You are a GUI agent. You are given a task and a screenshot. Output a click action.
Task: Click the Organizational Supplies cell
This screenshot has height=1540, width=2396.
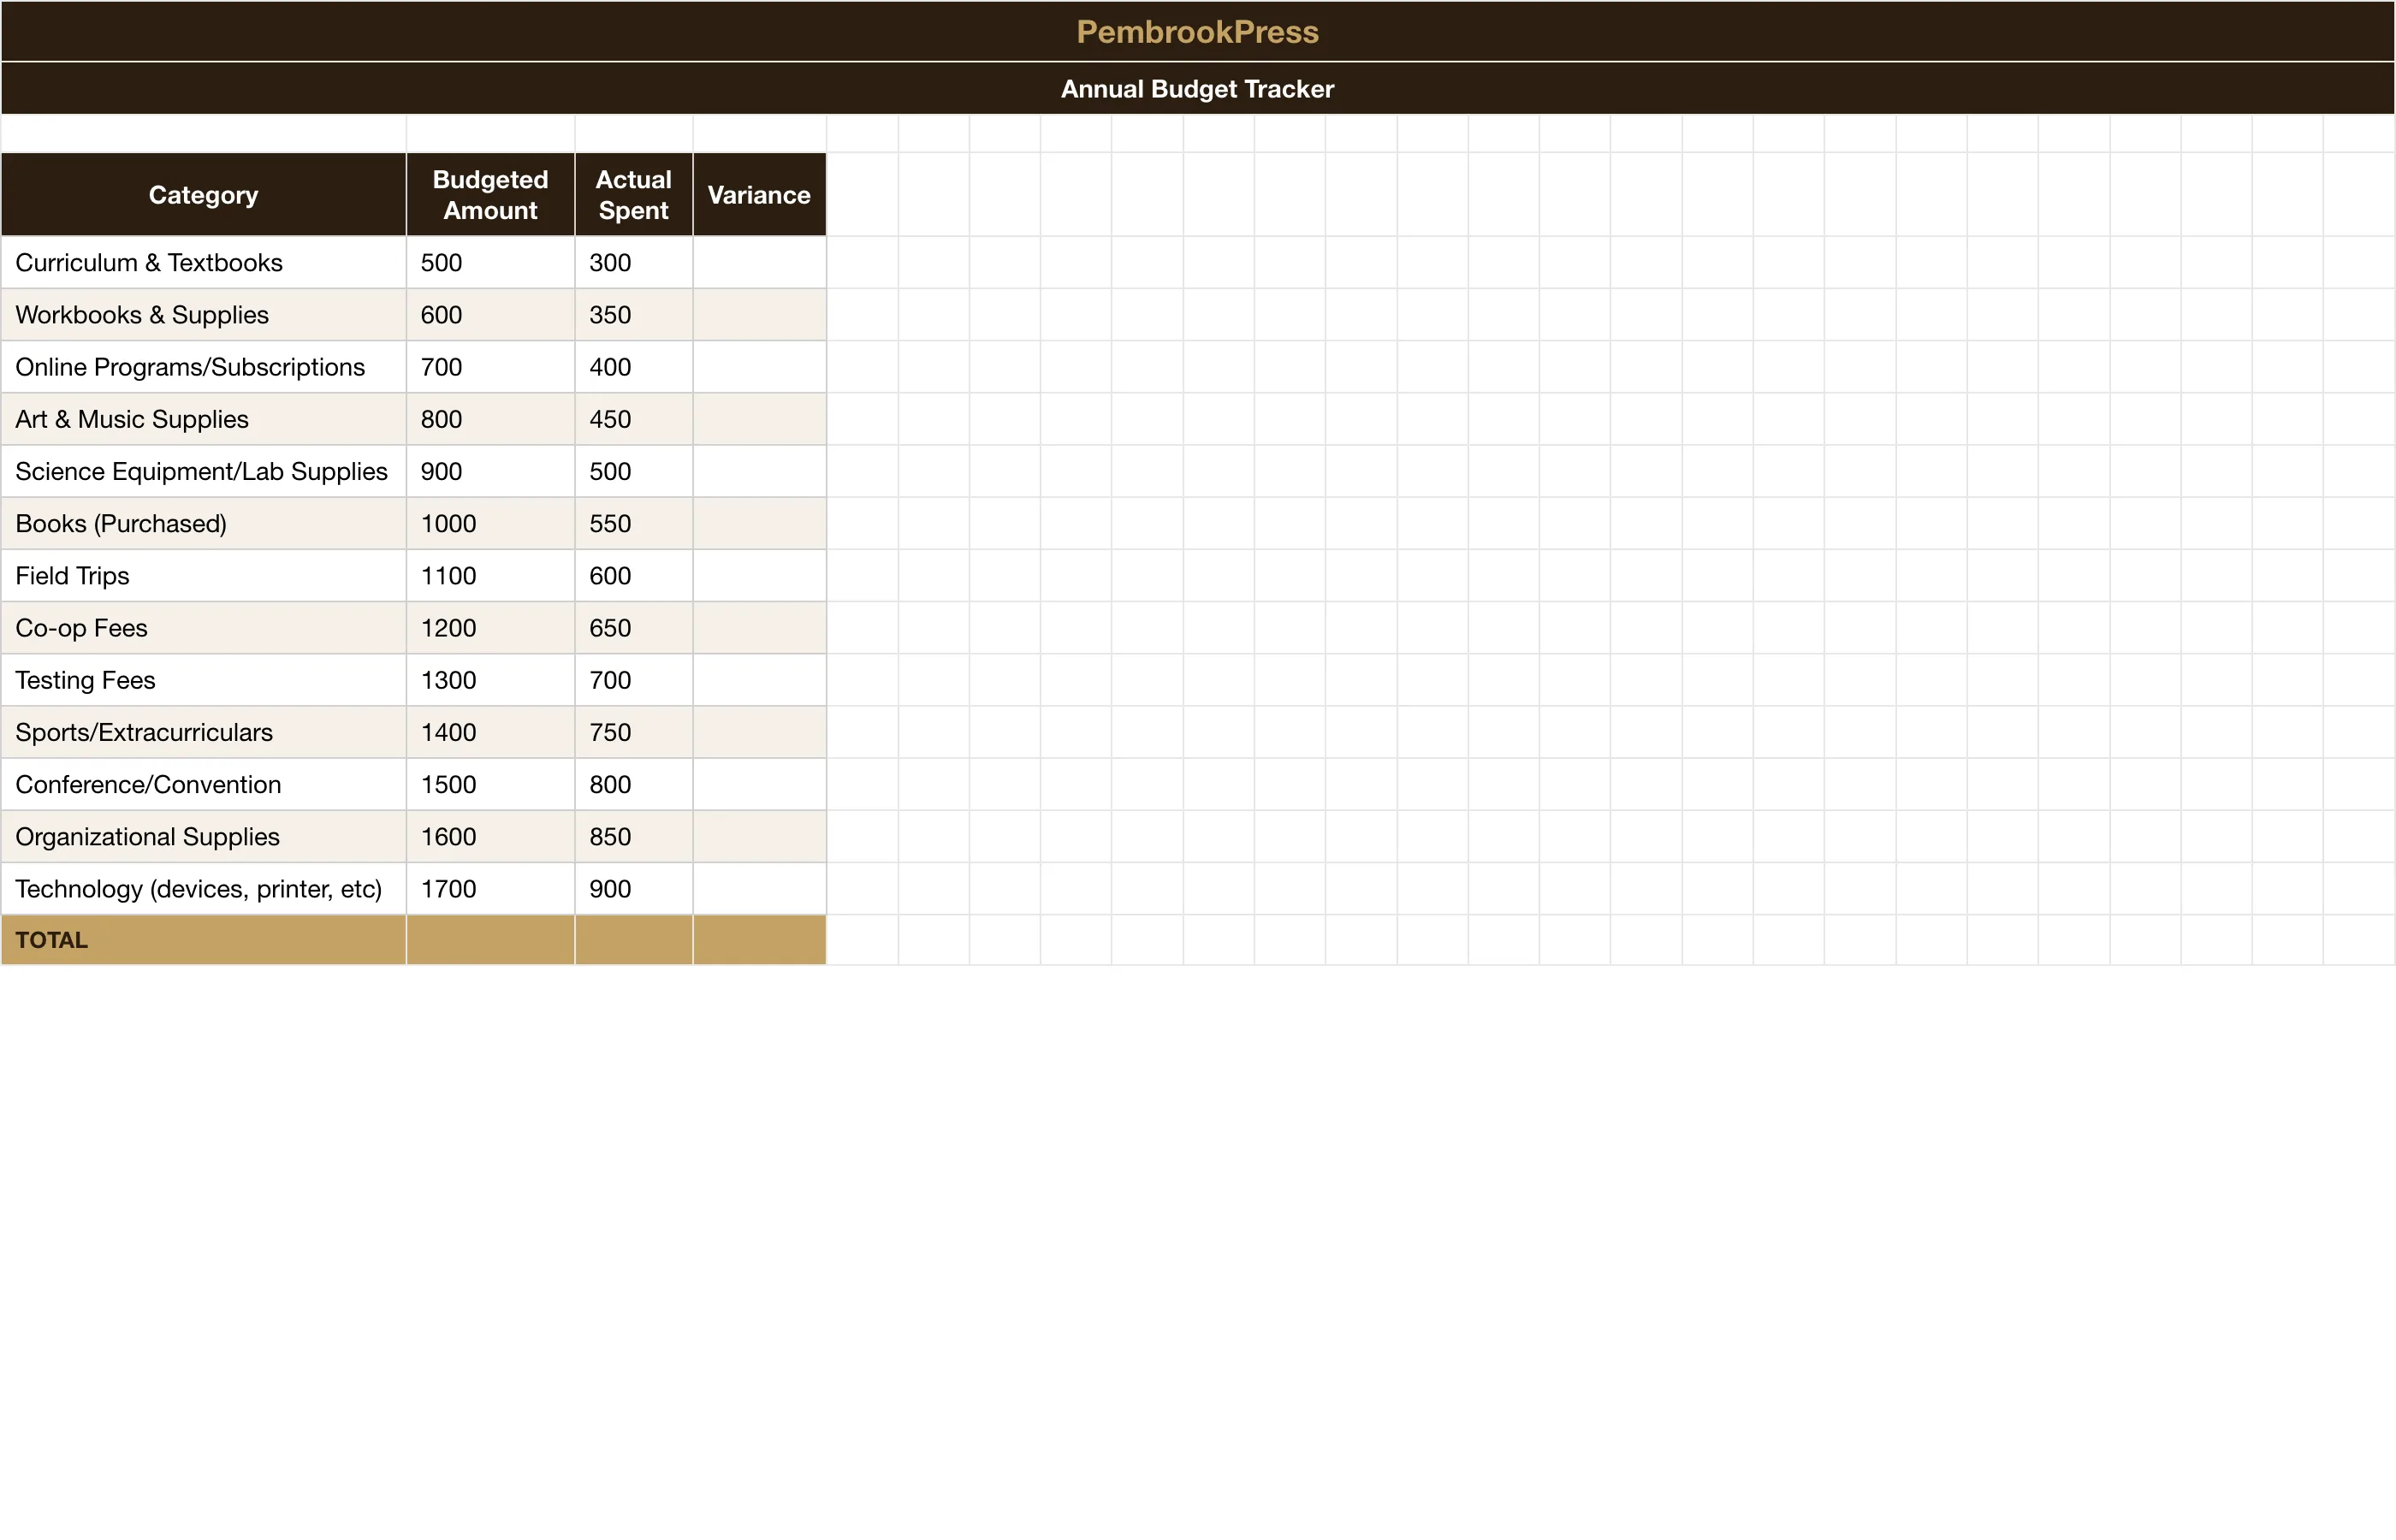[204, 836]
